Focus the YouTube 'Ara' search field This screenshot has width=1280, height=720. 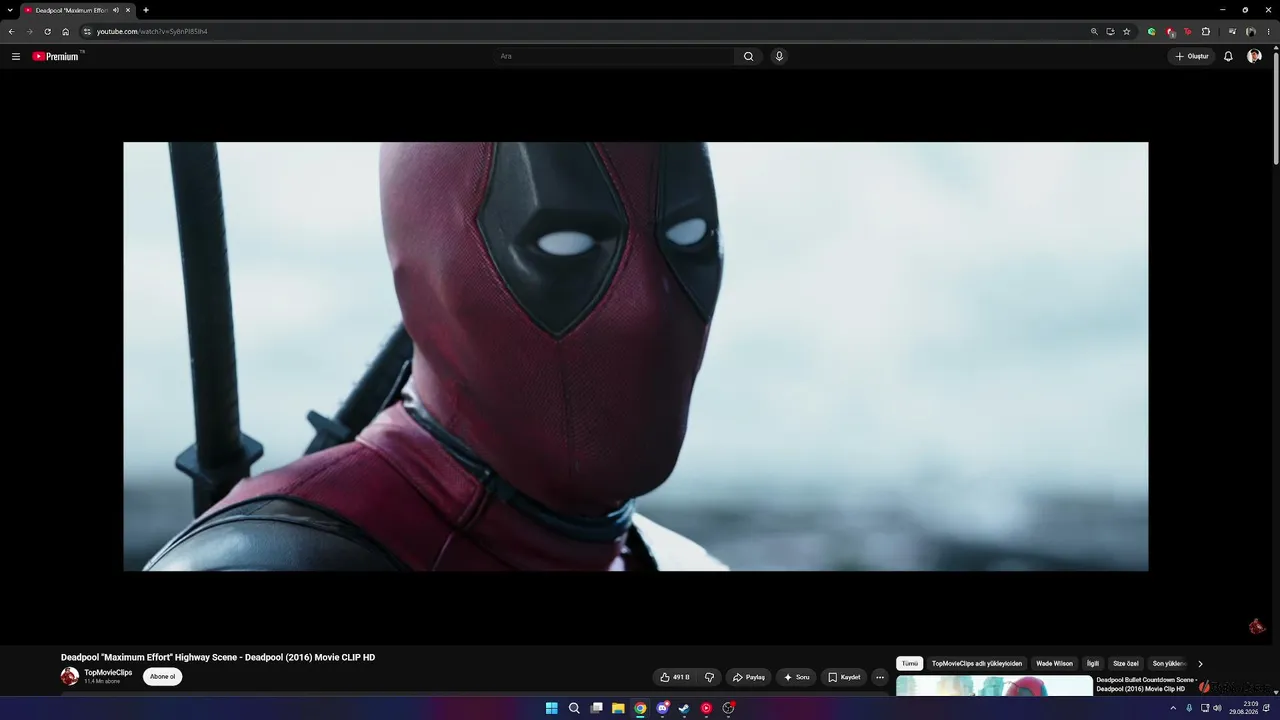tap(615, 56)
